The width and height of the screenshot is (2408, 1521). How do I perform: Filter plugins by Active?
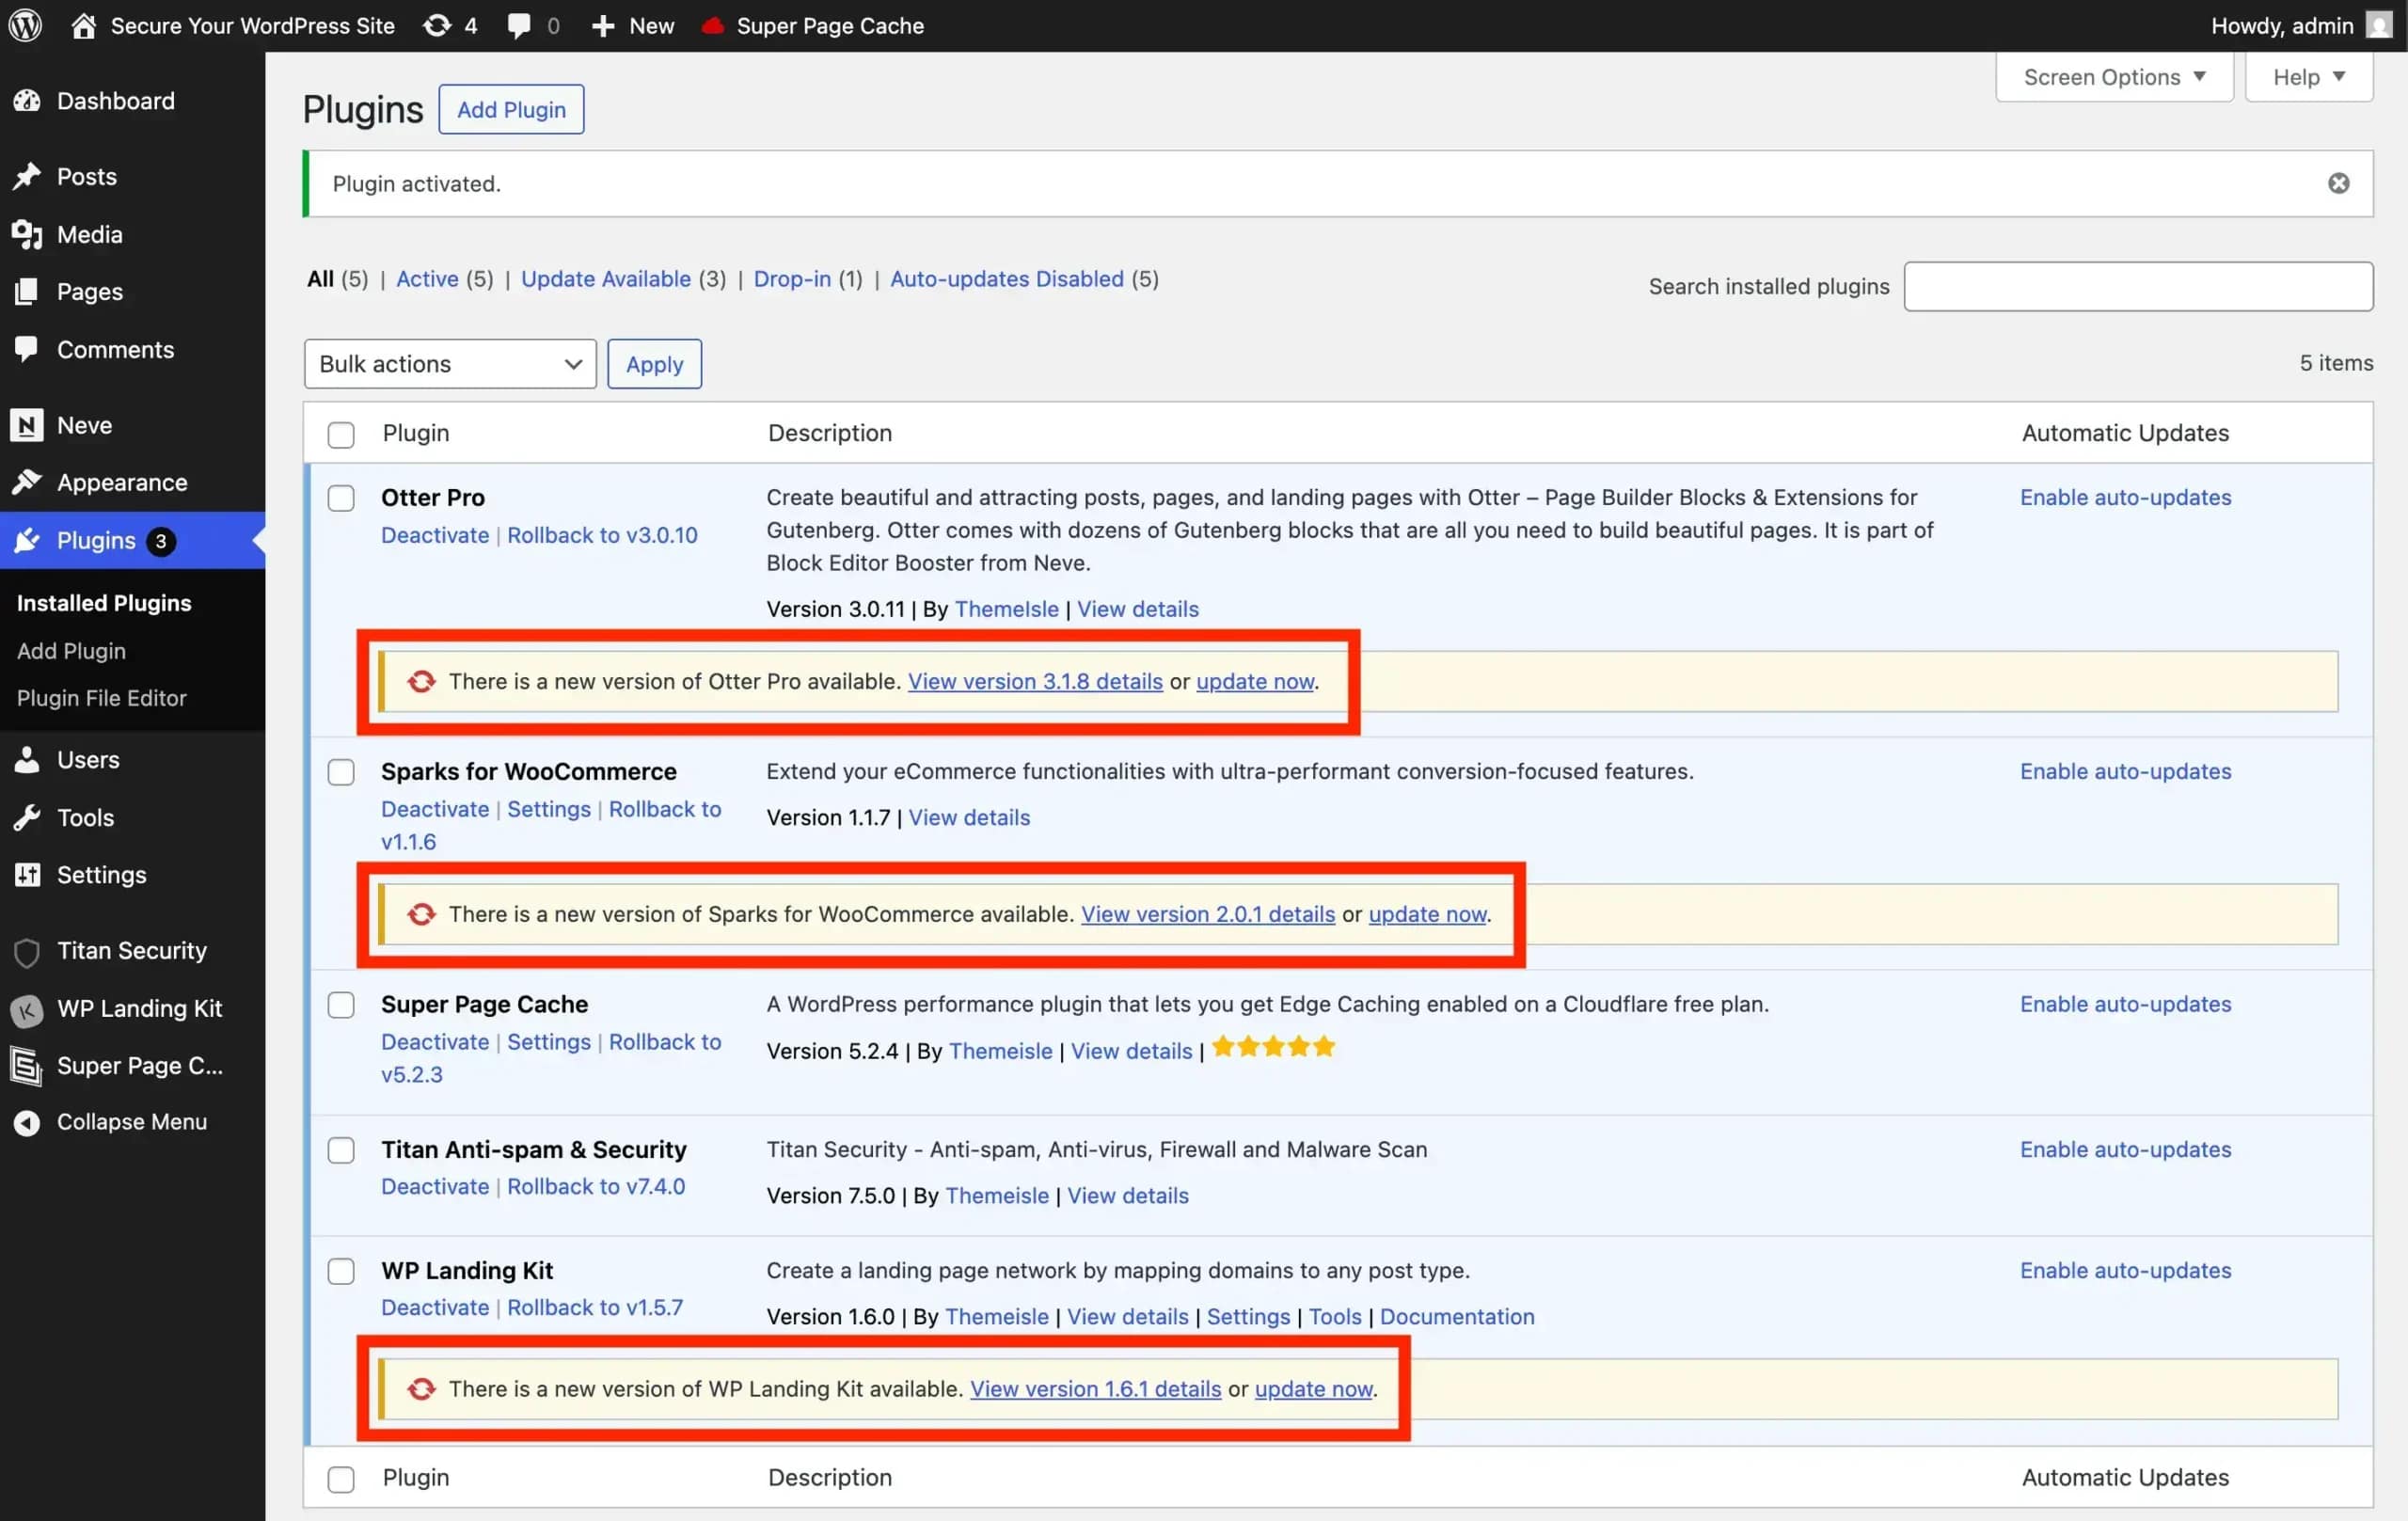(427, 279)
